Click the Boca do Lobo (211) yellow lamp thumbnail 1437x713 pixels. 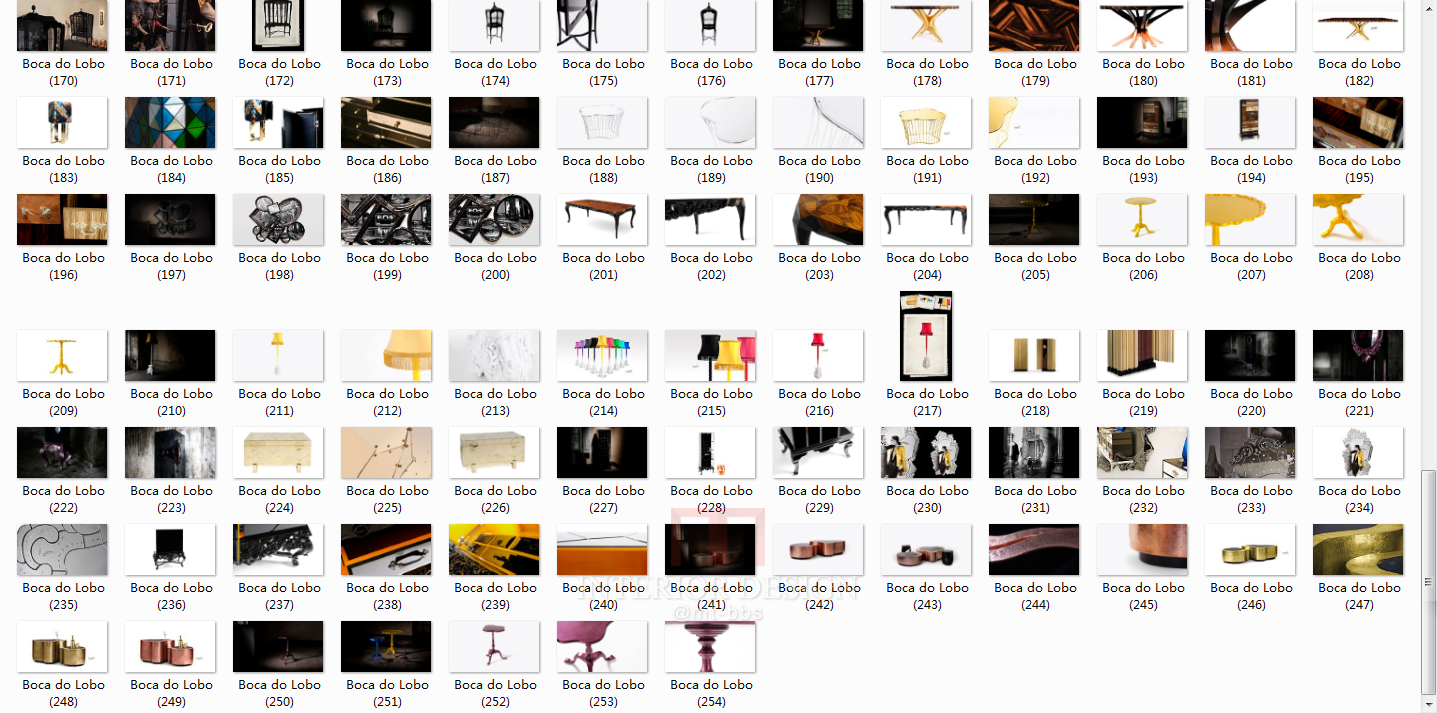[x=278, y=355]
